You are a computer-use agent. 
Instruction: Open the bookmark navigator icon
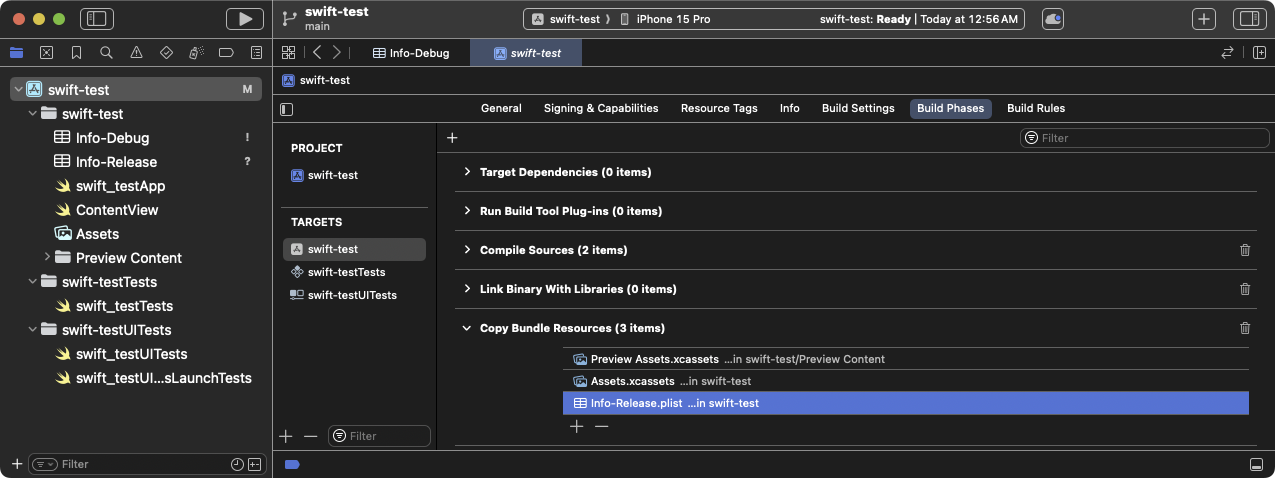click(x=76, y=53)
